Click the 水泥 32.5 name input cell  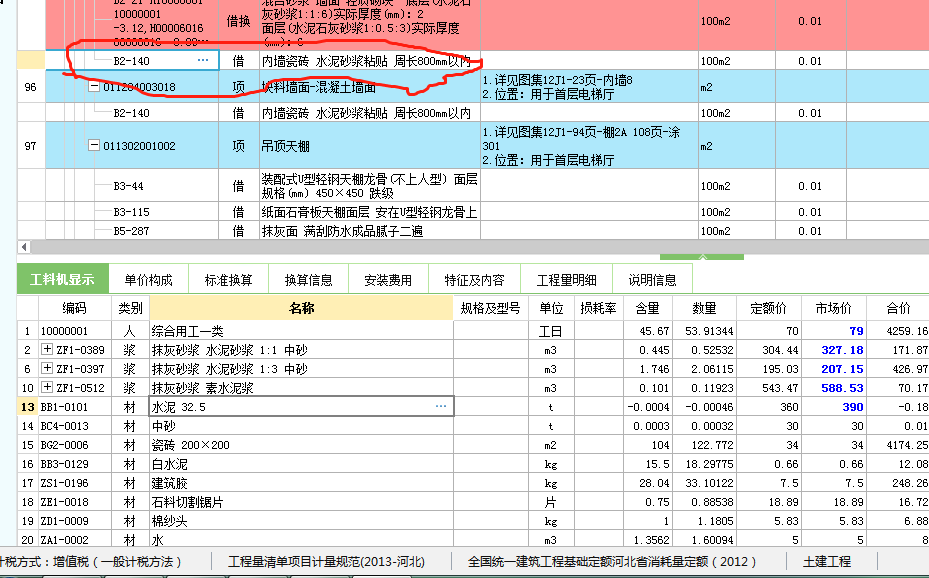[x=301, y=406]
